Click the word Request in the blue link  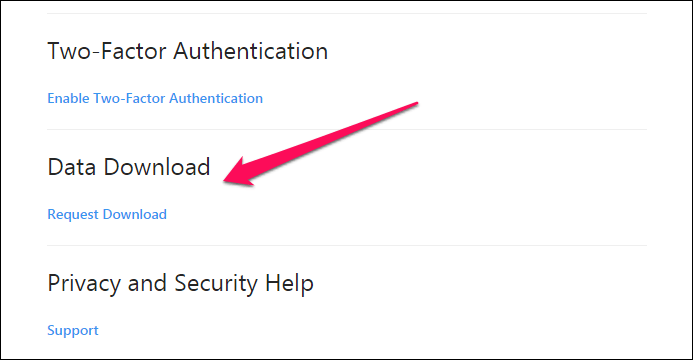point(73,215)
